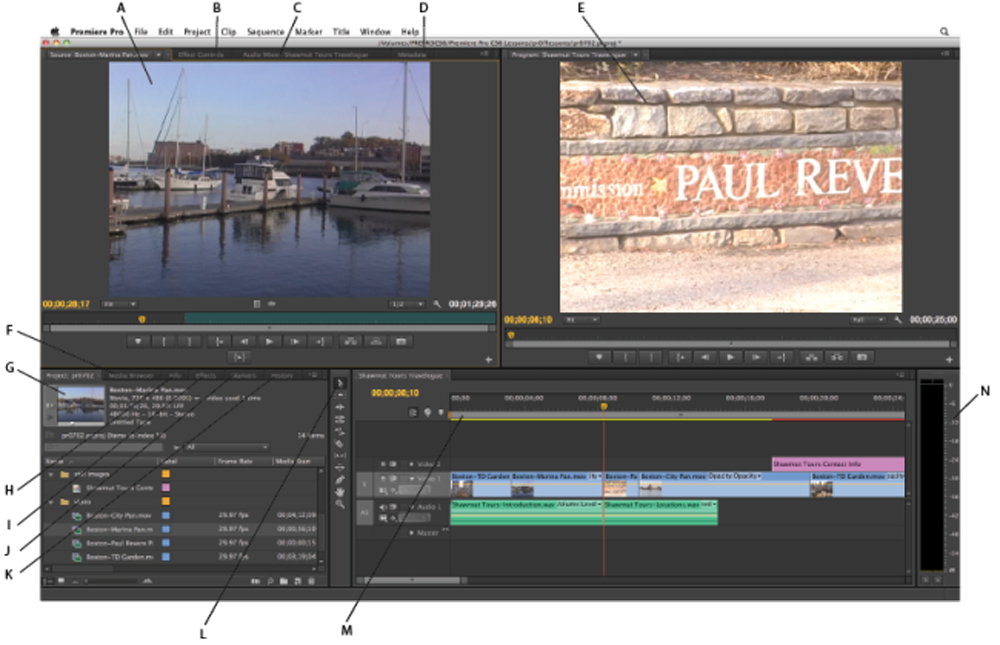The width and height of the screenshot is (1000, 645).
Task: Open Program Monitor playback resolution dropdown
Action: click(868, 320)
